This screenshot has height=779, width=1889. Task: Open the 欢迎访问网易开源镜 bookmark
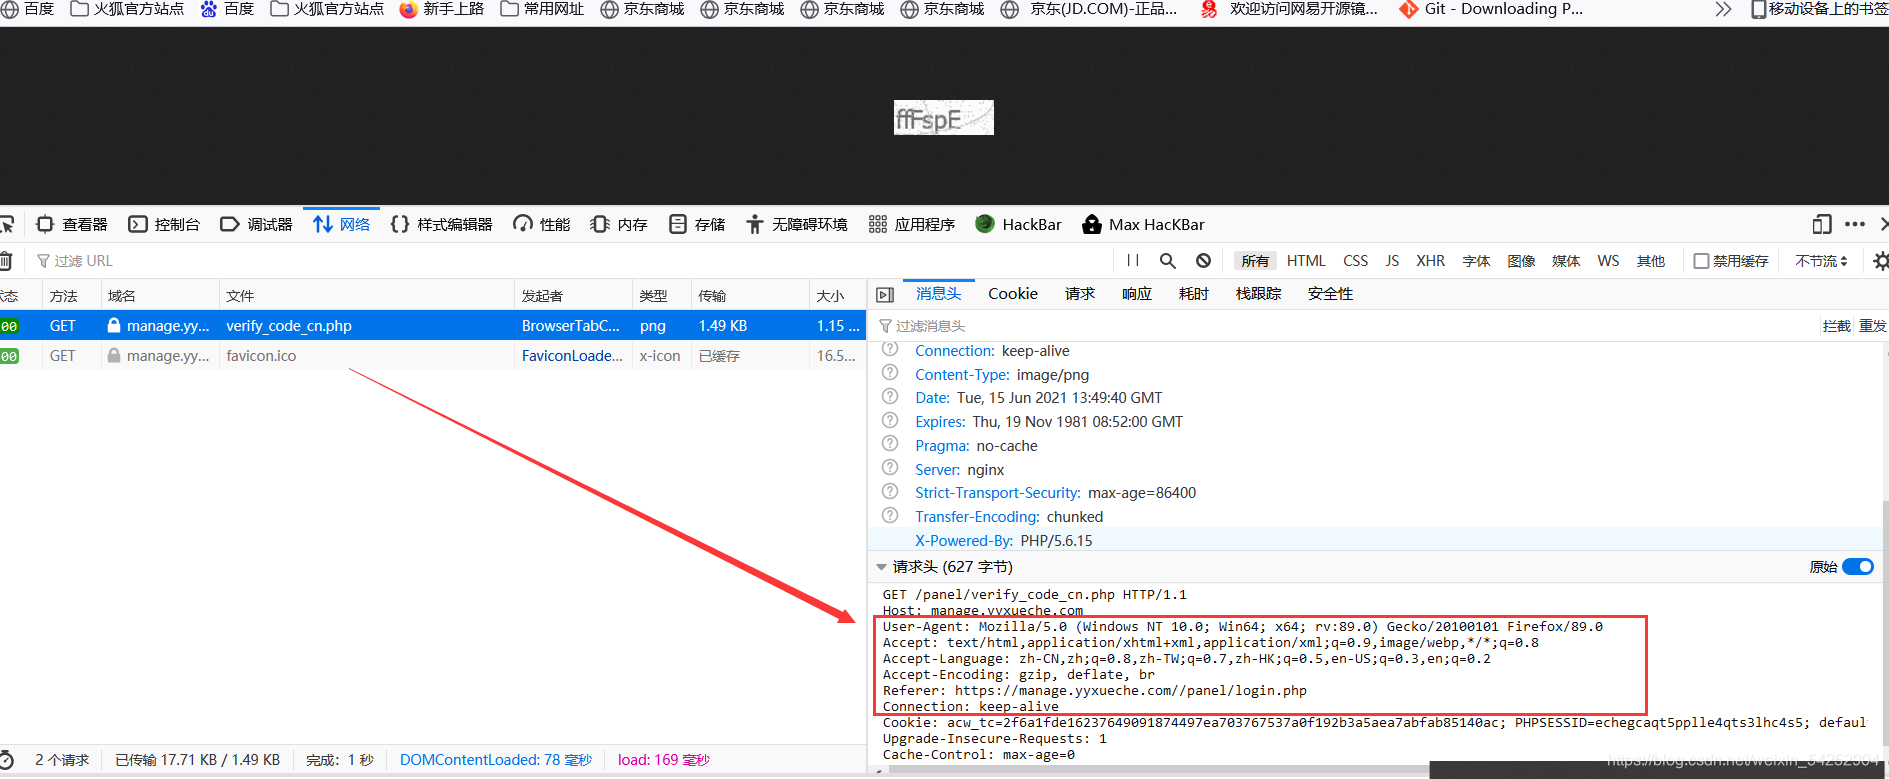coord(1290,9)
